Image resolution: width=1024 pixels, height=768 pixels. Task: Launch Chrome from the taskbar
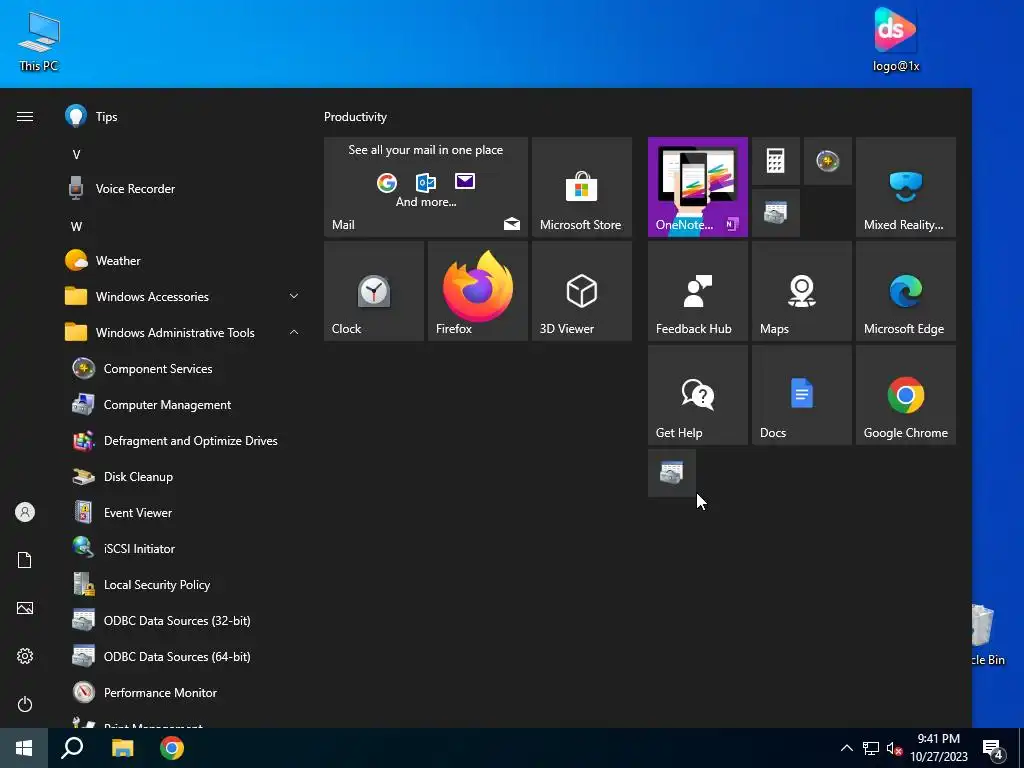172,748
